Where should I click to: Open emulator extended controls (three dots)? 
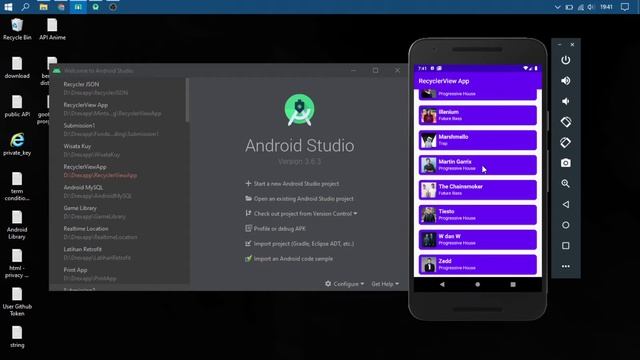click(565, 266)
